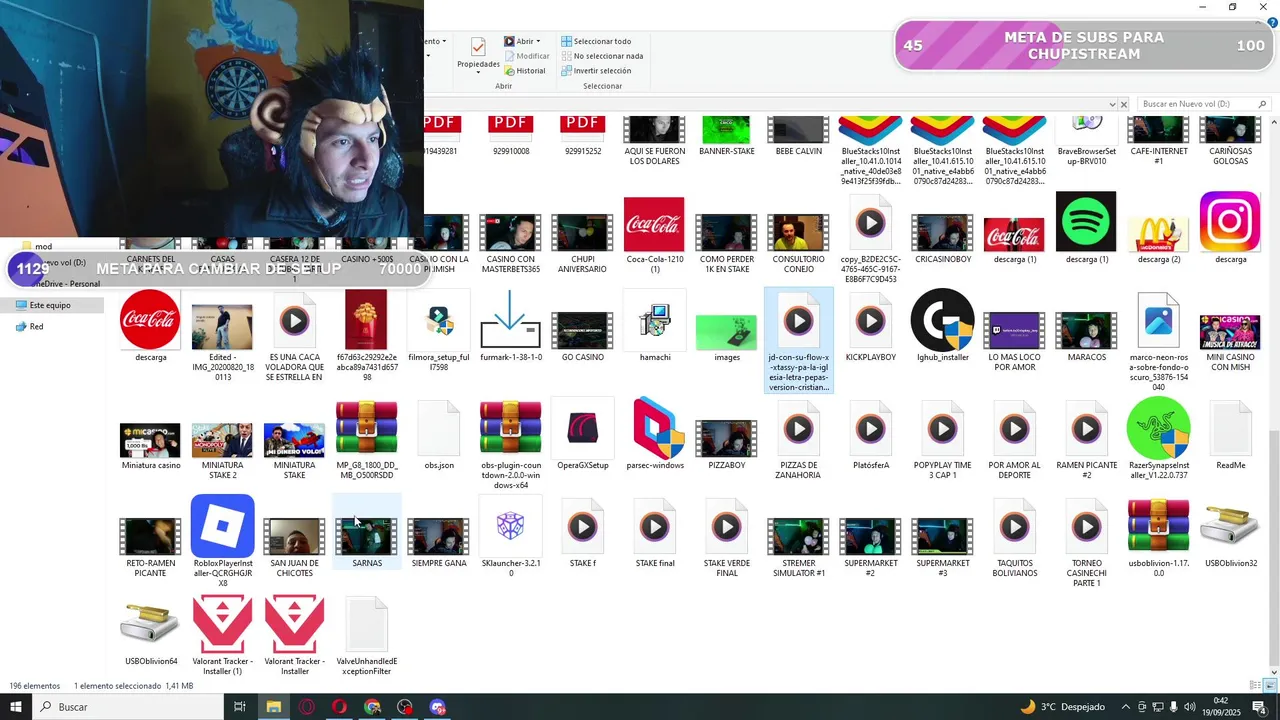The image size is (1280, 720).
Task: Select the SUPERMARKET #2 video thumbnail
Action: 870,536
